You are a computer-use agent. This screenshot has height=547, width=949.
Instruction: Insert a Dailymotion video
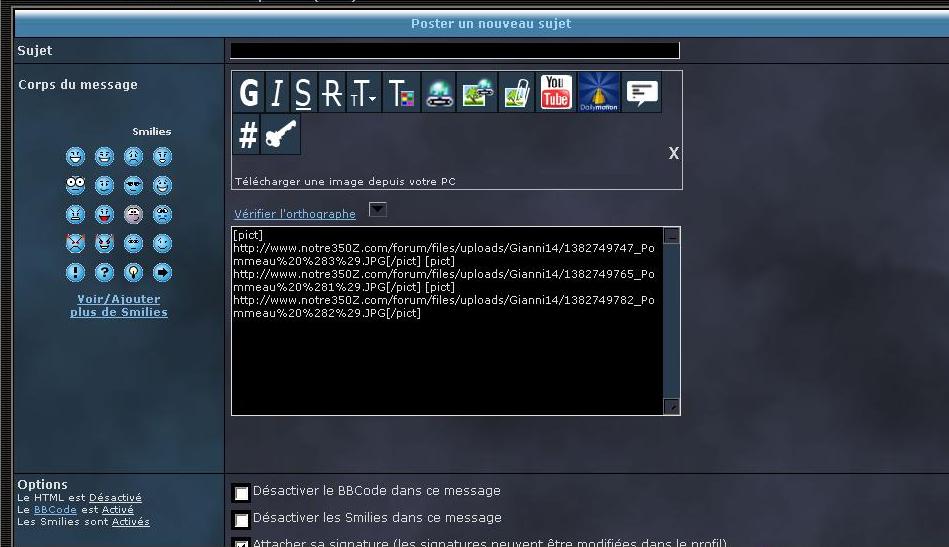[x=599, y=93]
